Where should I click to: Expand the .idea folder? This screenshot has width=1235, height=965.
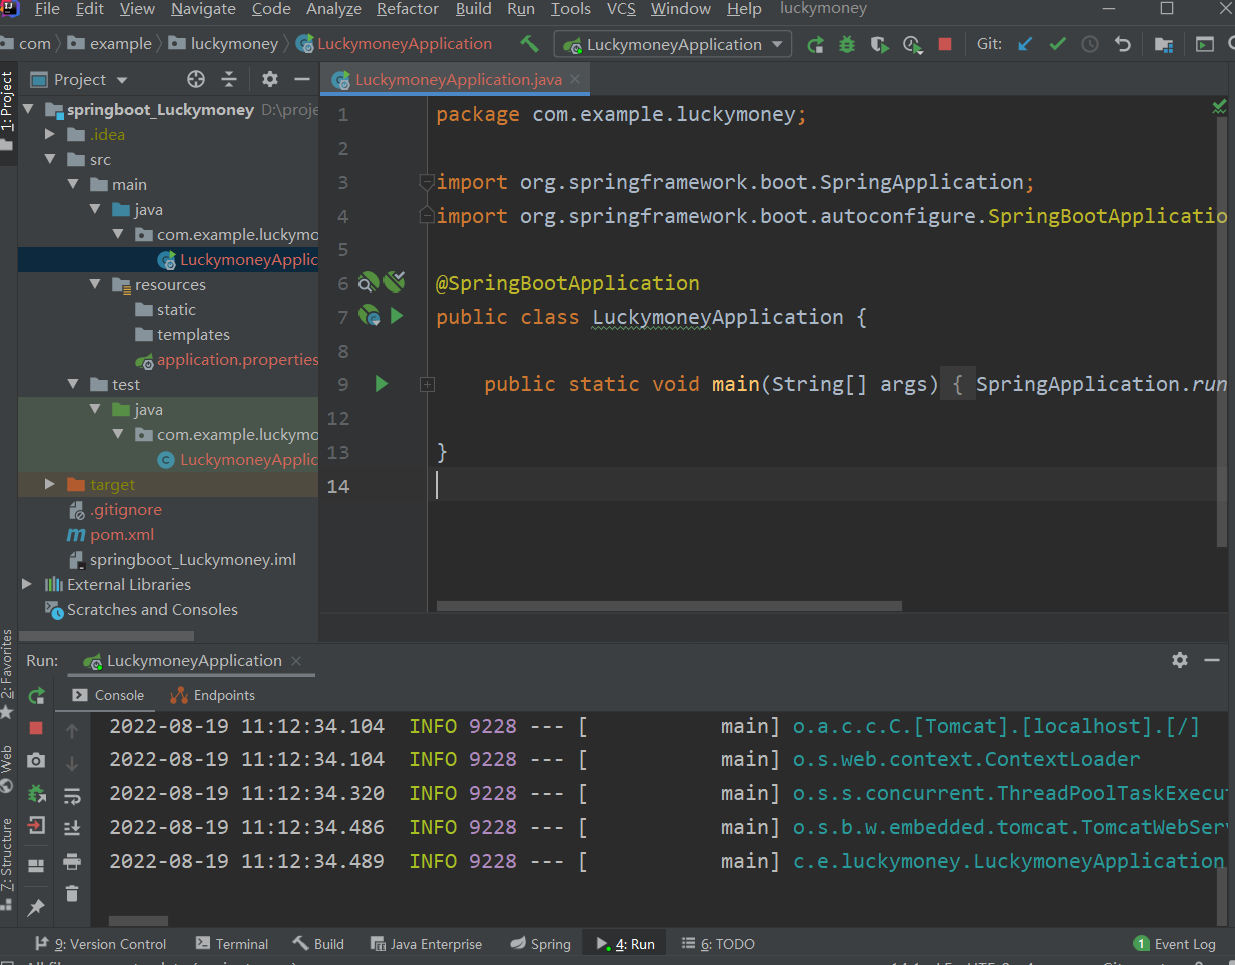[x=50, y=134]
